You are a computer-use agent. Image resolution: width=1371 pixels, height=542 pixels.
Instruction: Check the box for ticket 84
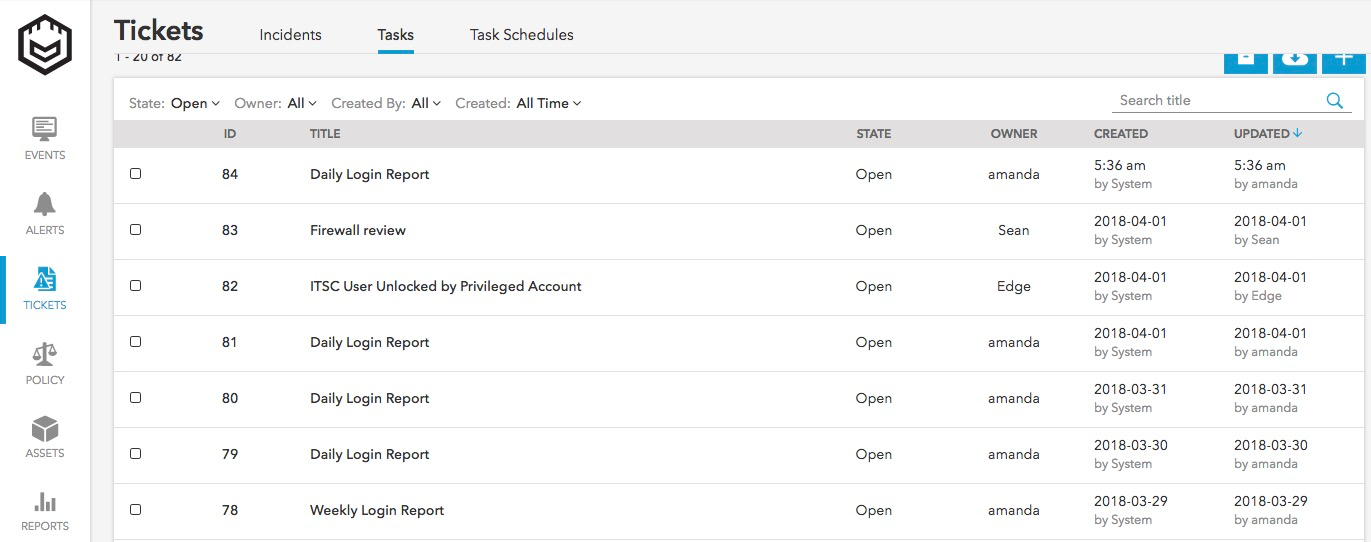(x=136, y=174)
